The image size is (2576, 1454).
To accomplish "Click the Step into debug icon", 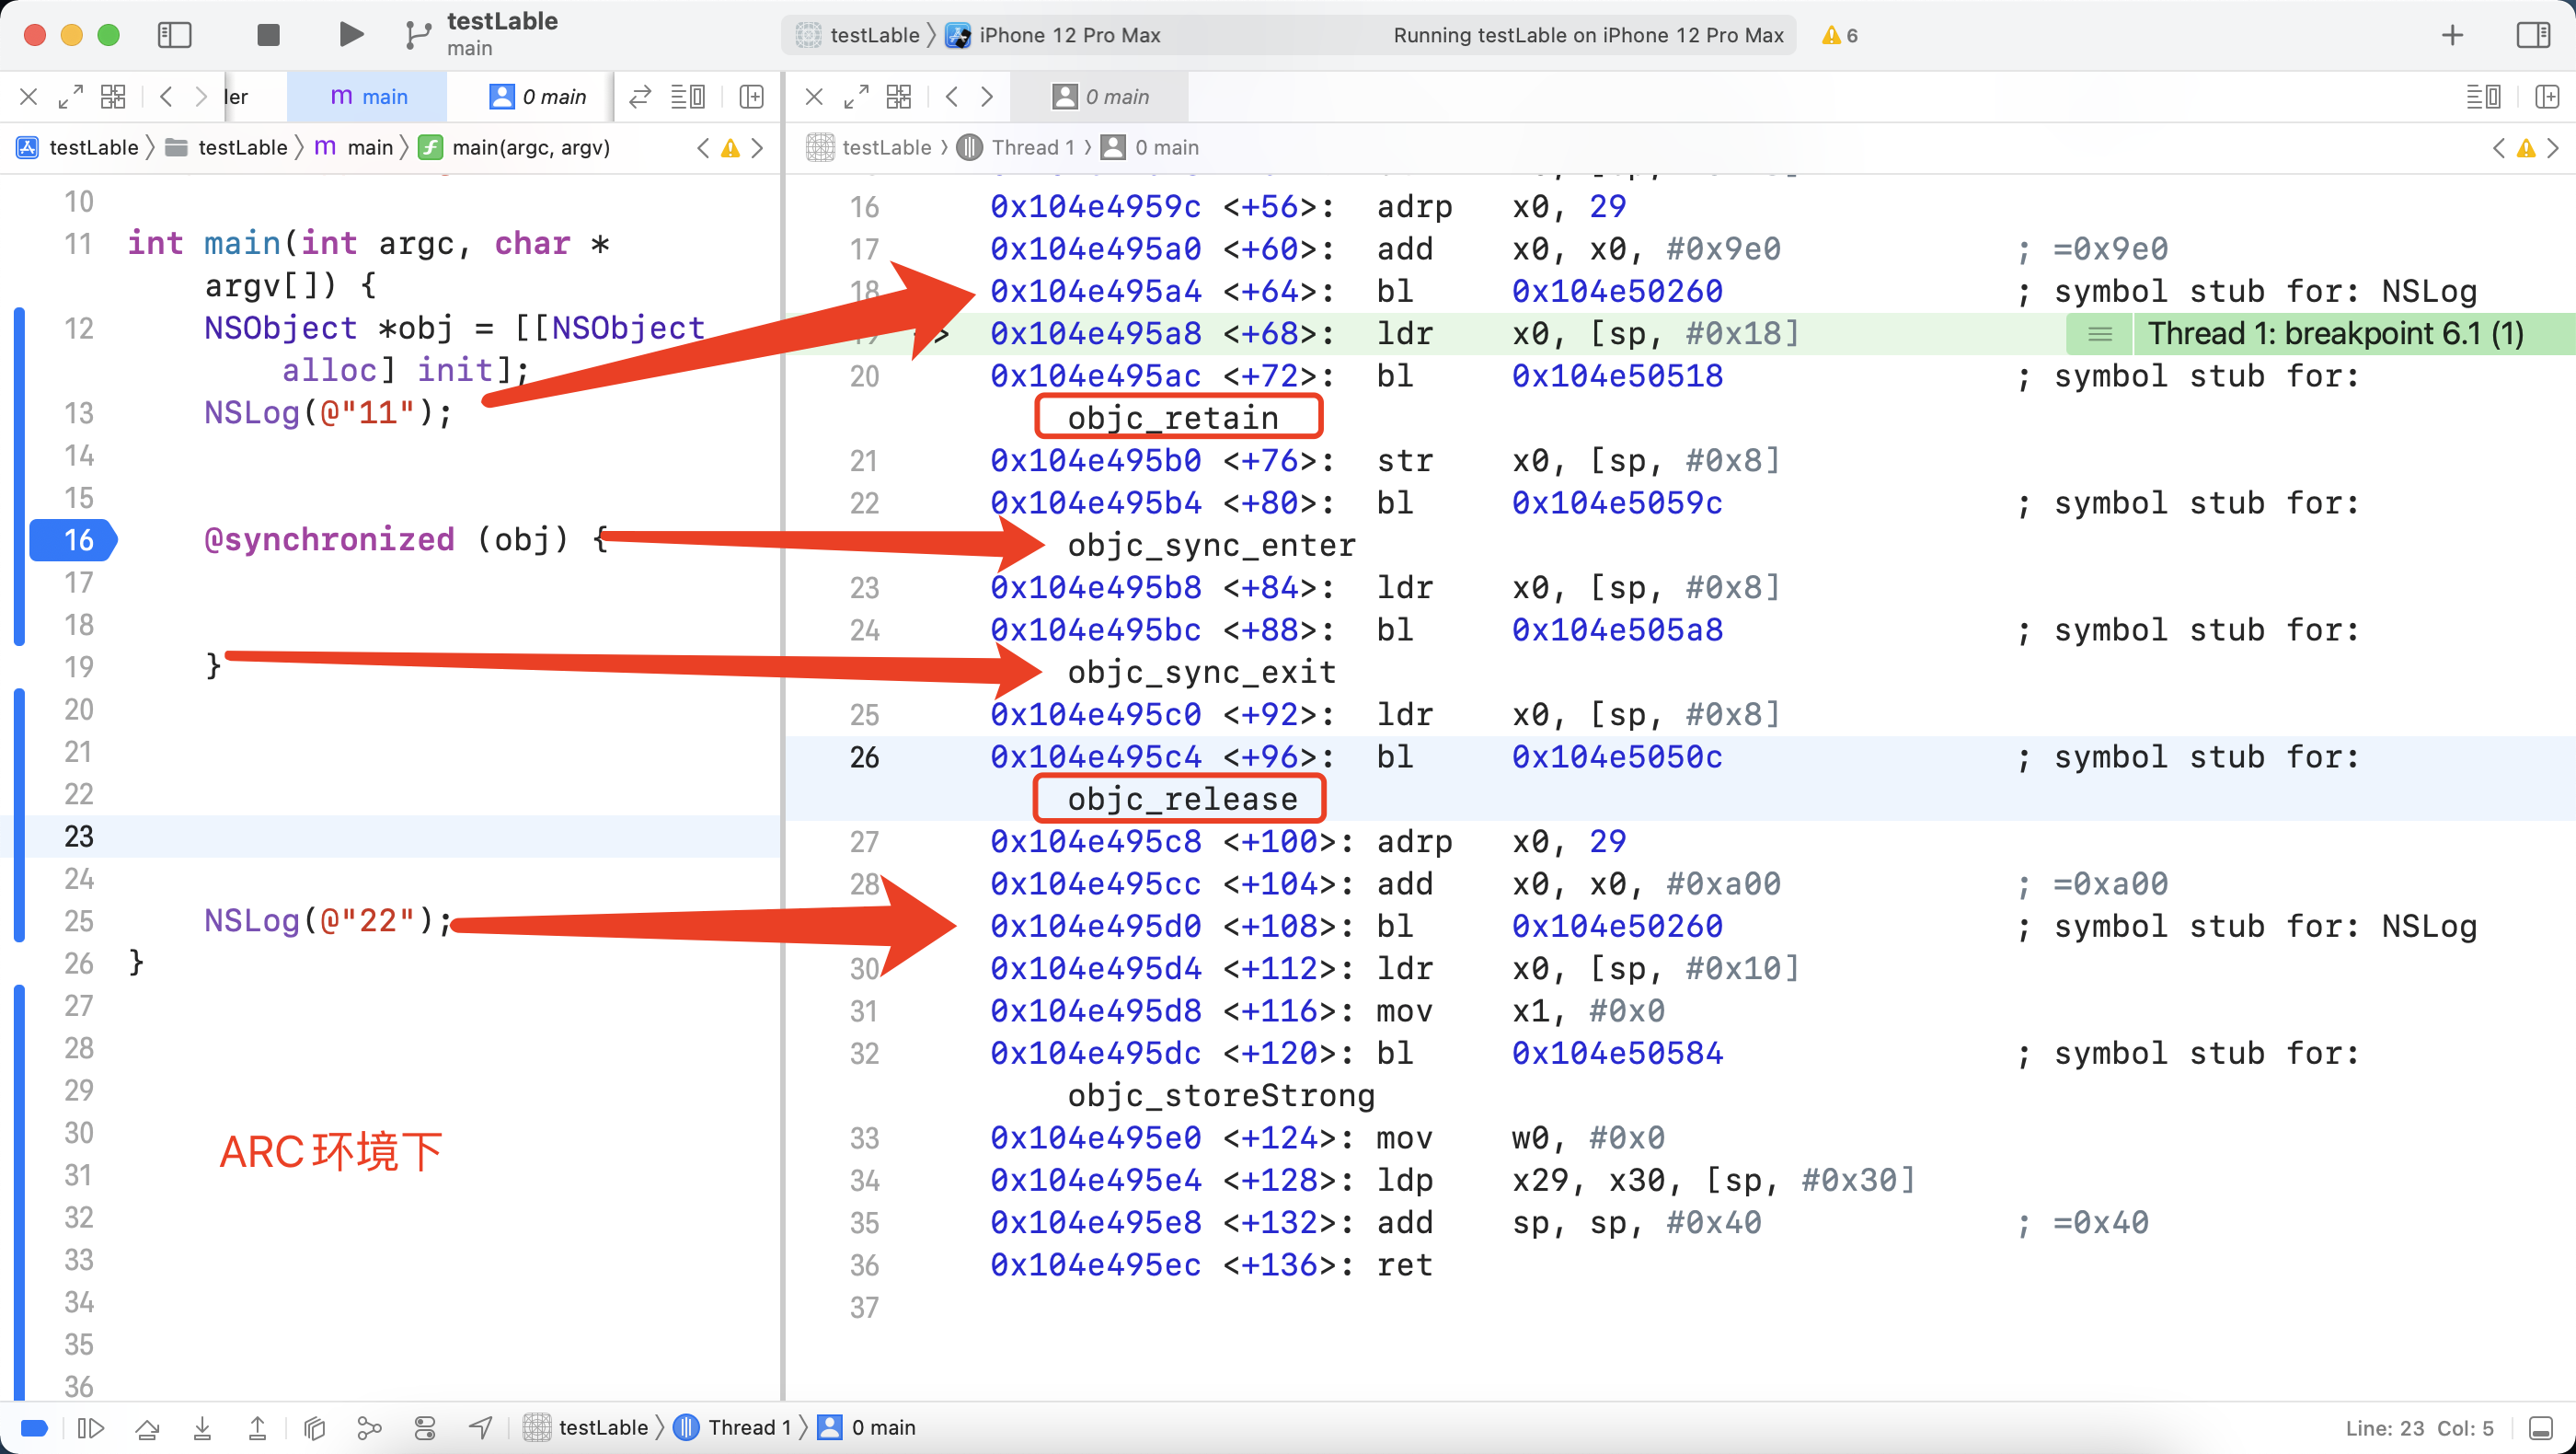I will pos(203,1427).
